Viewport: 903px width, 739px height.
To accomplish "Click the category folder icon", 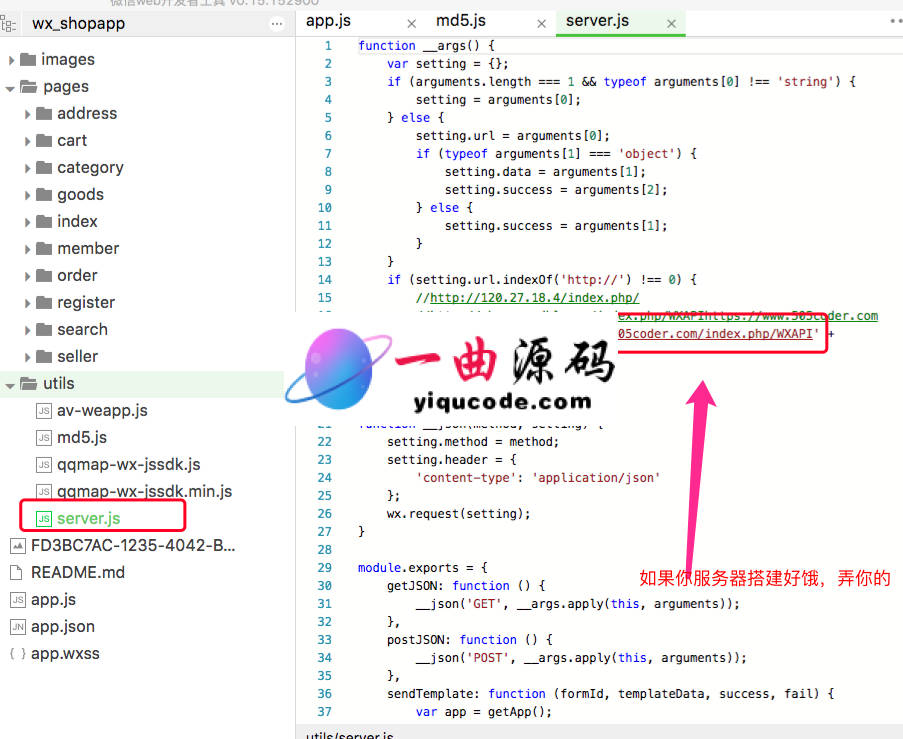I will [x=44, y=168].
